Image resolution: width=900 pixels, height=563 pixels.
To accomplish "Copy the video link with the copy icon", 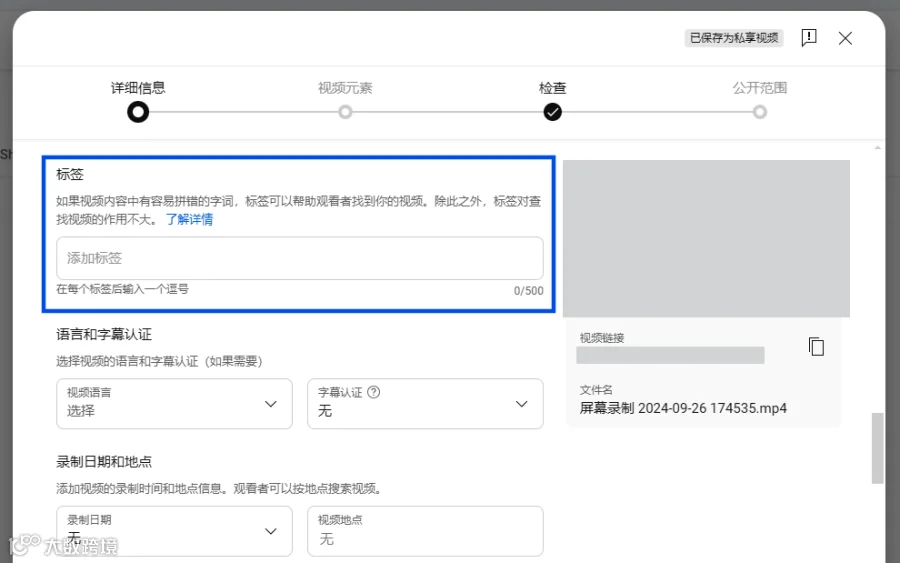I will pyautogui.click(x=816, y=347).
